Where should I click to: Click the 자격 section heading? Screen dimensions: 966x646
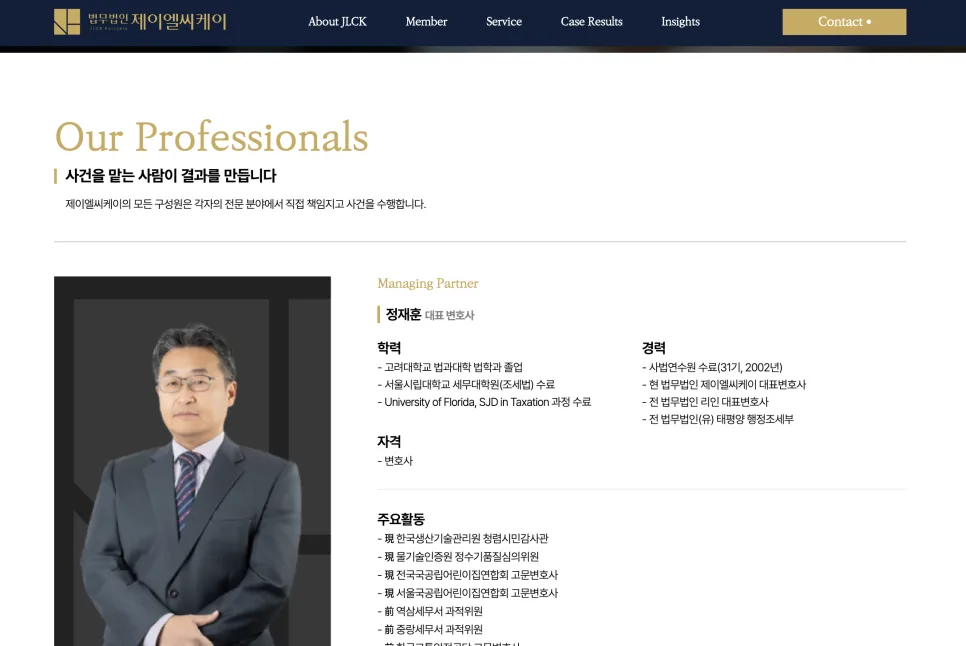tap(389, 442)
